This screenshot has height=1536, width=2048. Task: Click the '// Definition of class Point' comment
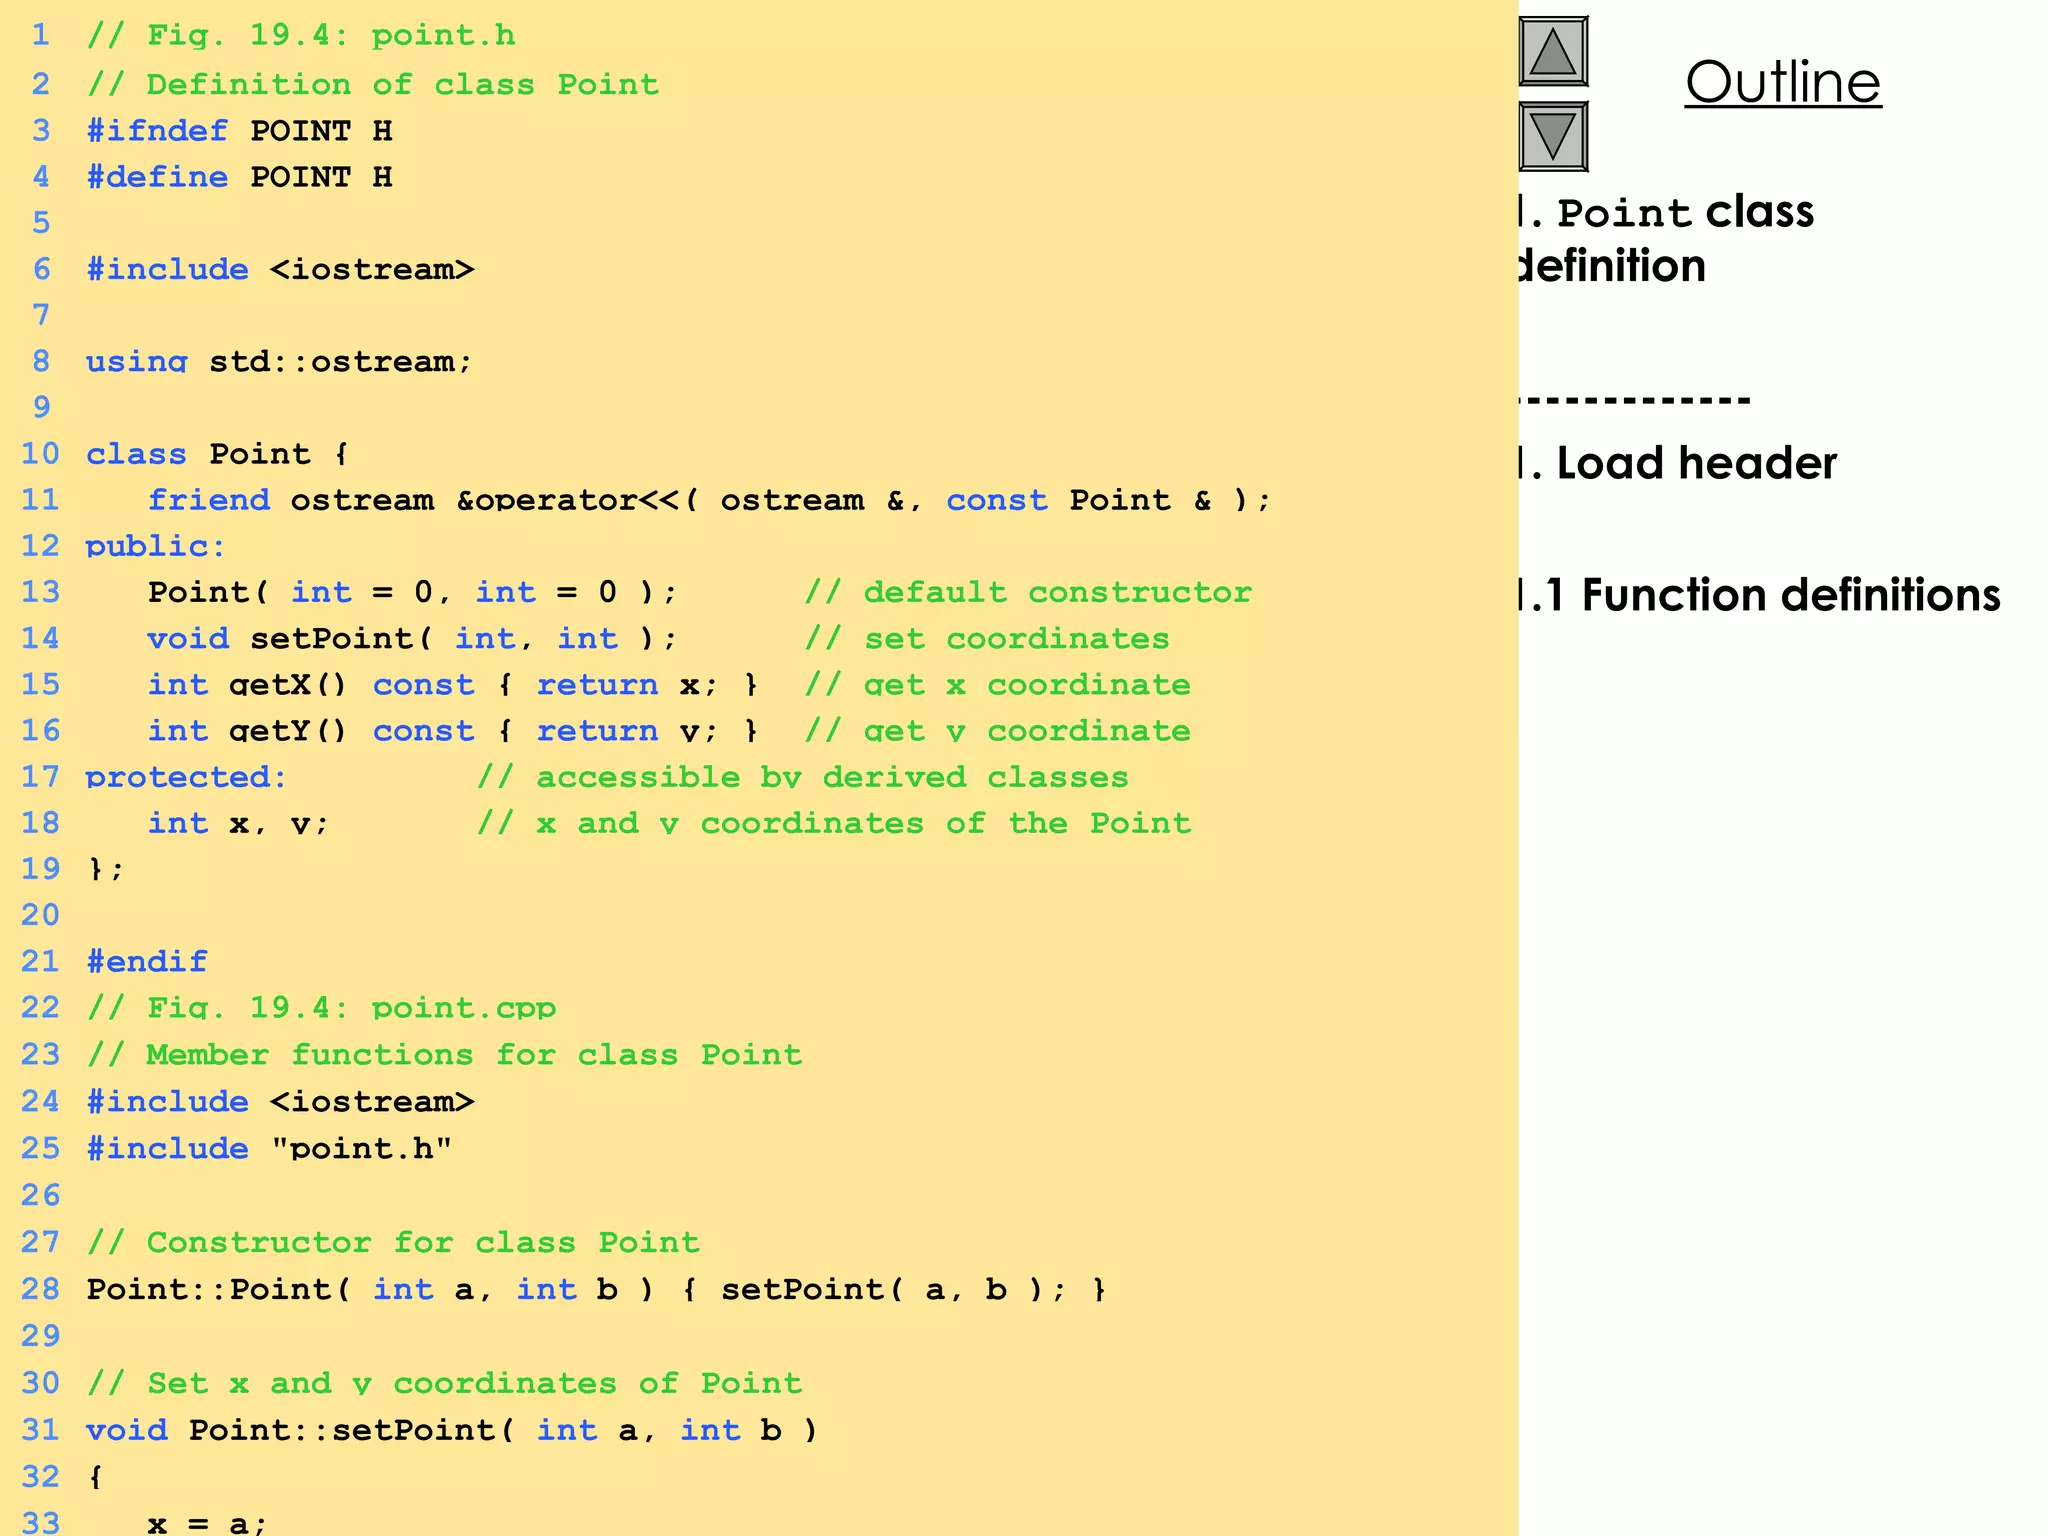point(373,84)
